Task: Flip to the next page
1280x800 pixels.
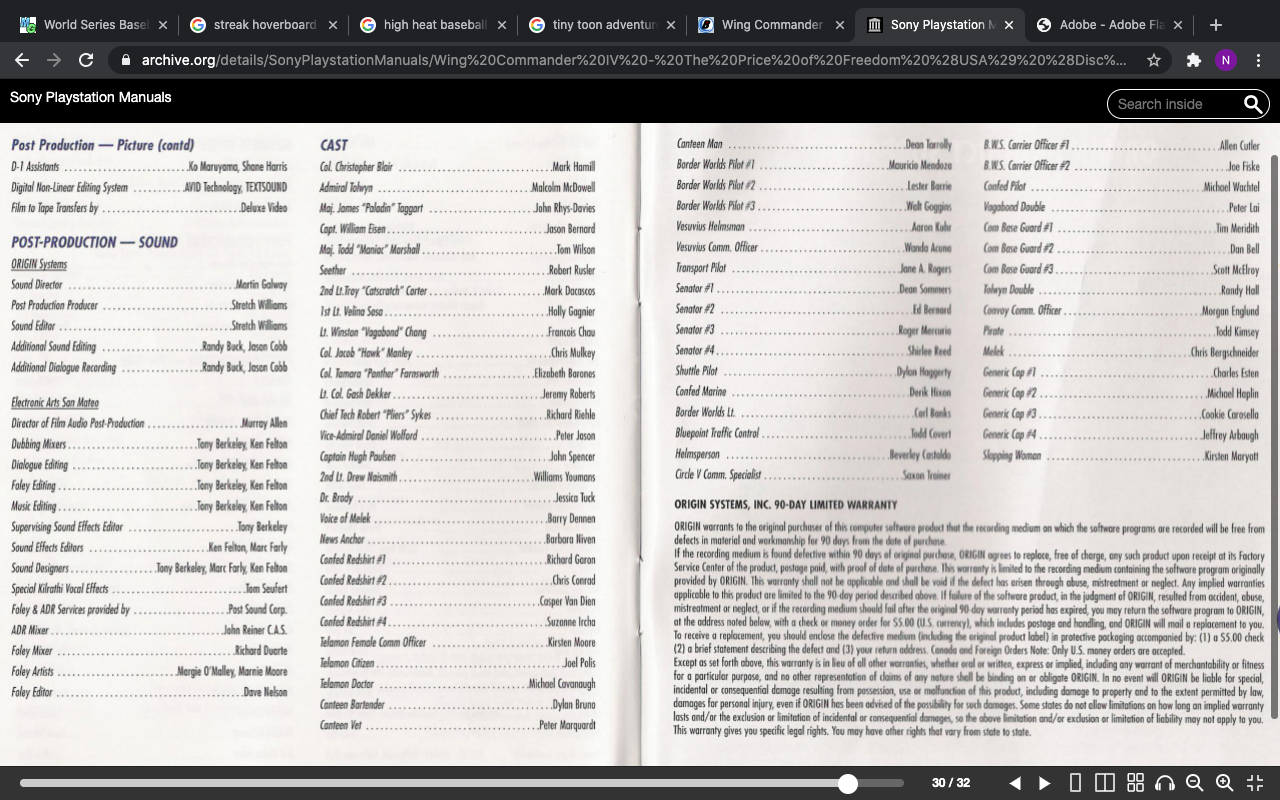Action: (1044, 783)
